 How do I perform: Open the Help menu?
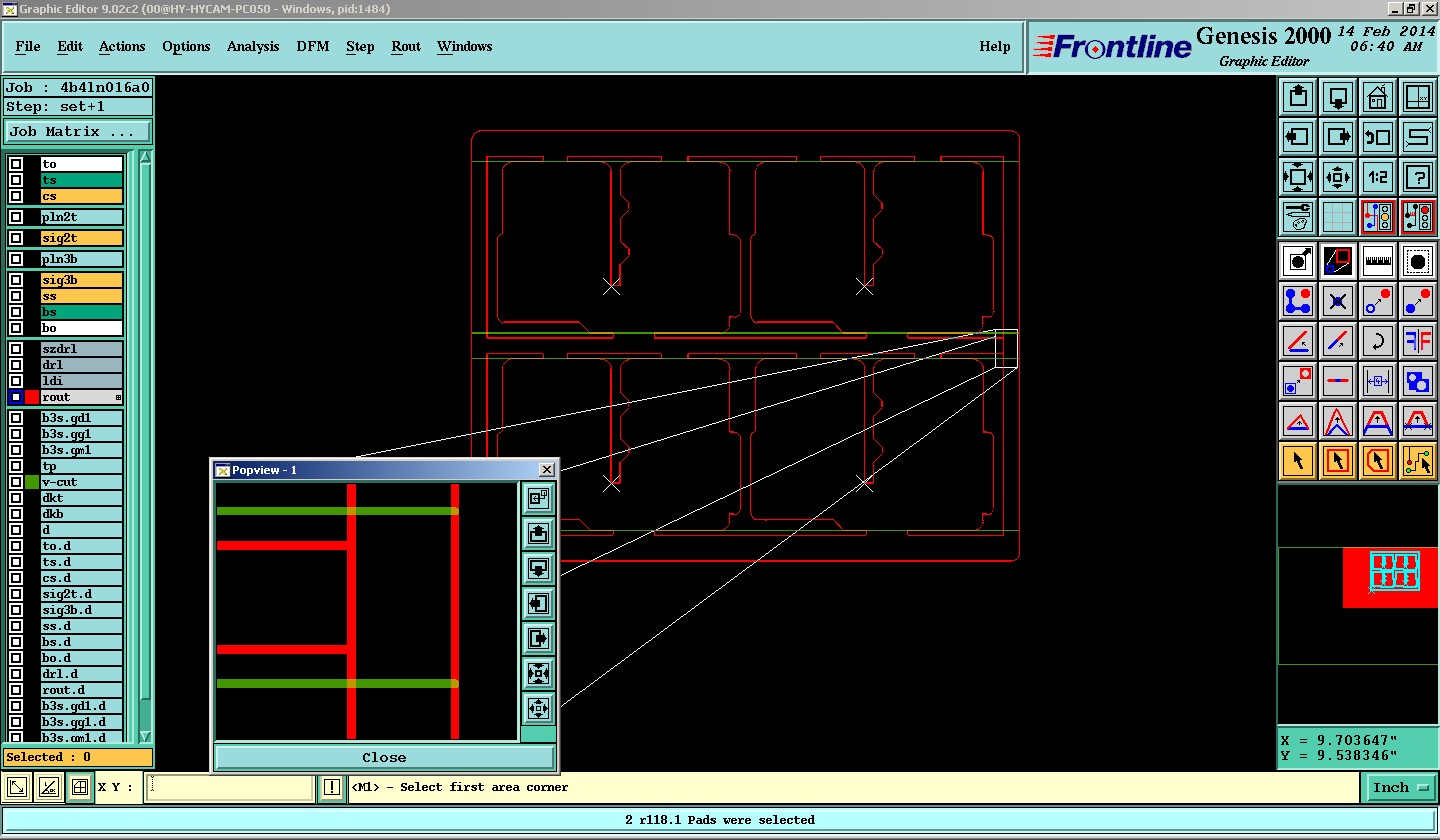[994, 46]
